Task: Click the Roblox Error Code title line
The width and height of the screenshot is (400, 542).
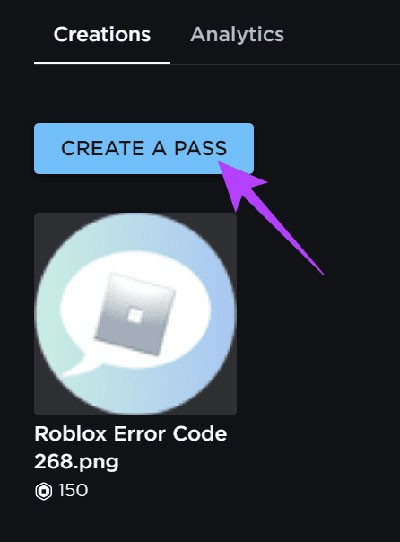Action: pyautogui.click(x=131, y=433)
